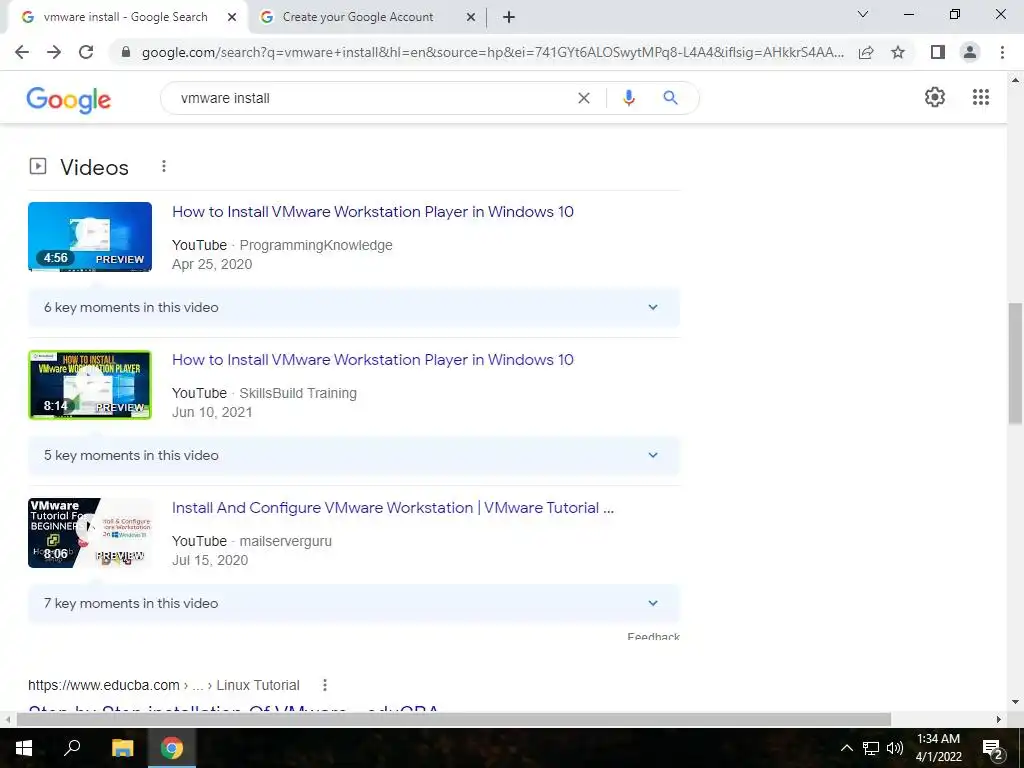Screen dimensions: 1024x768
Task: Open the Google apps grid
Action: (981, 97)
